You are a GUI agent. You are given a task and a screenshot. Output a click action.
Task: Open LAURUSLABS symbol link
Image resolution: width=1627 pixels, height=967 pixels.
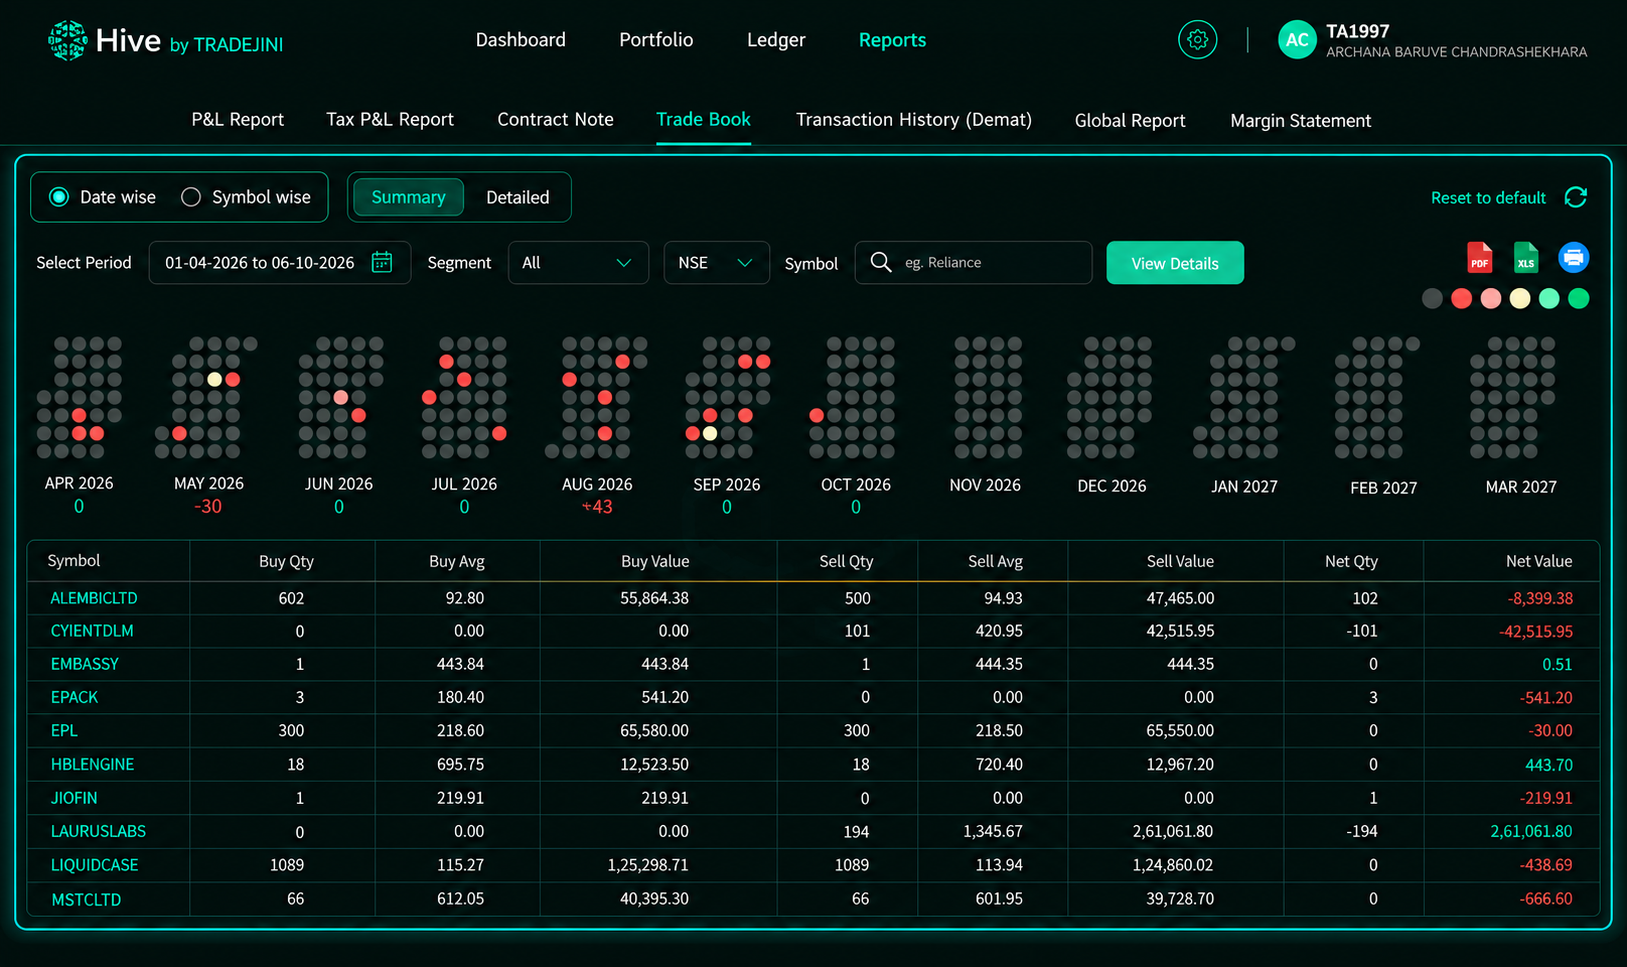click(x=98, y=831)
